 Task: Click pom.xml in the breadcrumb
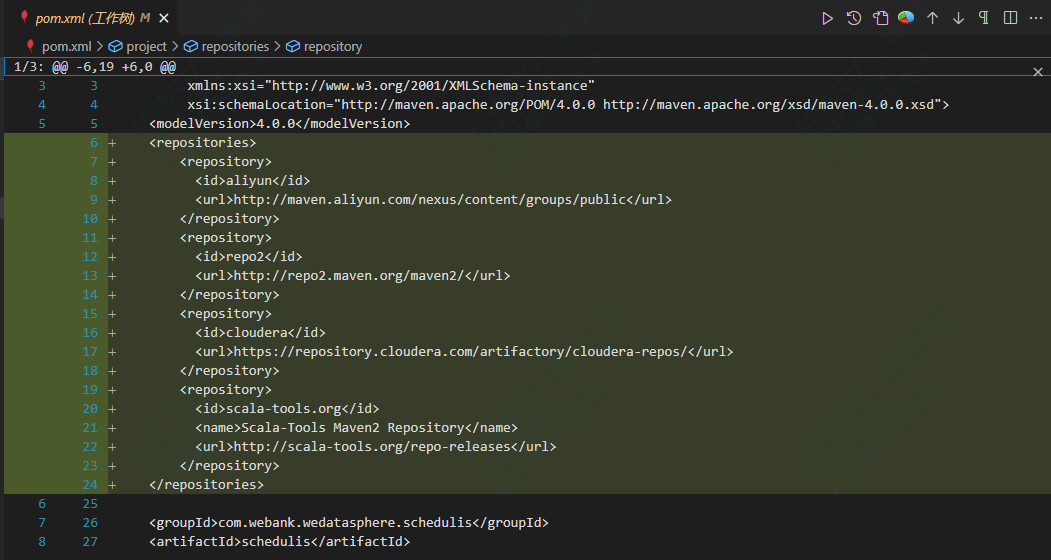(x=66, y=46)
